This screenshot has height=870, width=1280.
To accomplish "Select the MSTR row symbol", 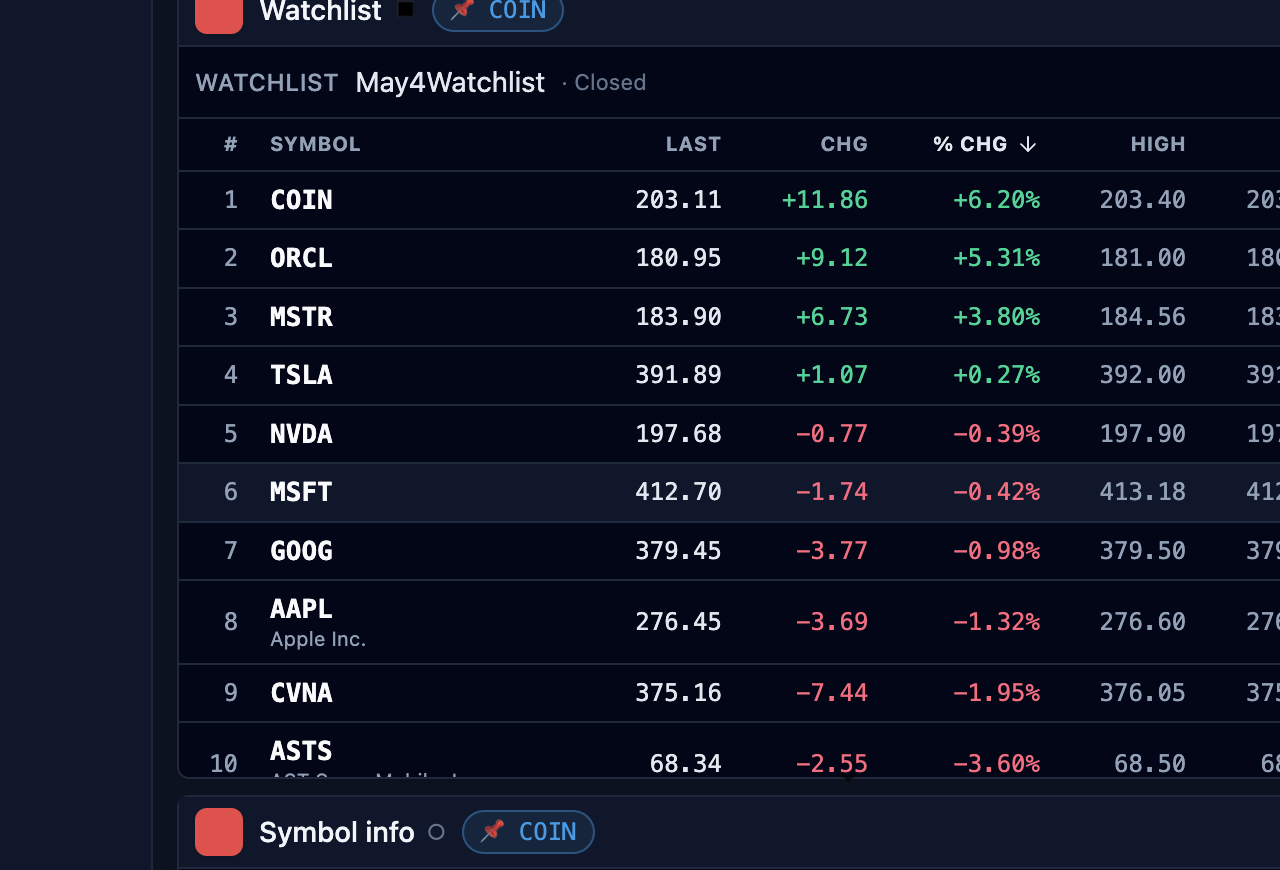I will pos(301,317).
